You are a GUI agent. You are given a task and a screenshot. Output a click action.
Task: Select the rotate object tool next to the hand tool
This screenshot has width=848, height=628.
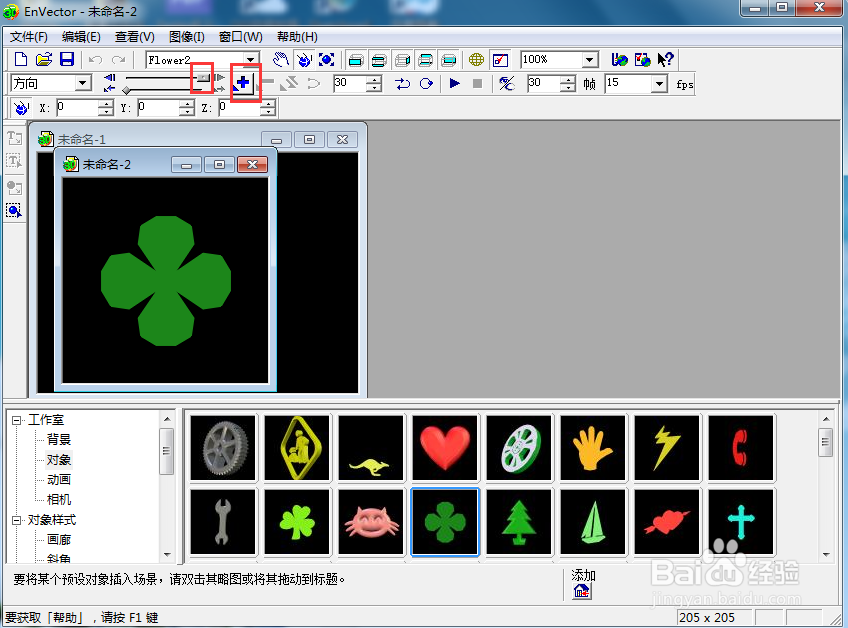coord(304,60)
